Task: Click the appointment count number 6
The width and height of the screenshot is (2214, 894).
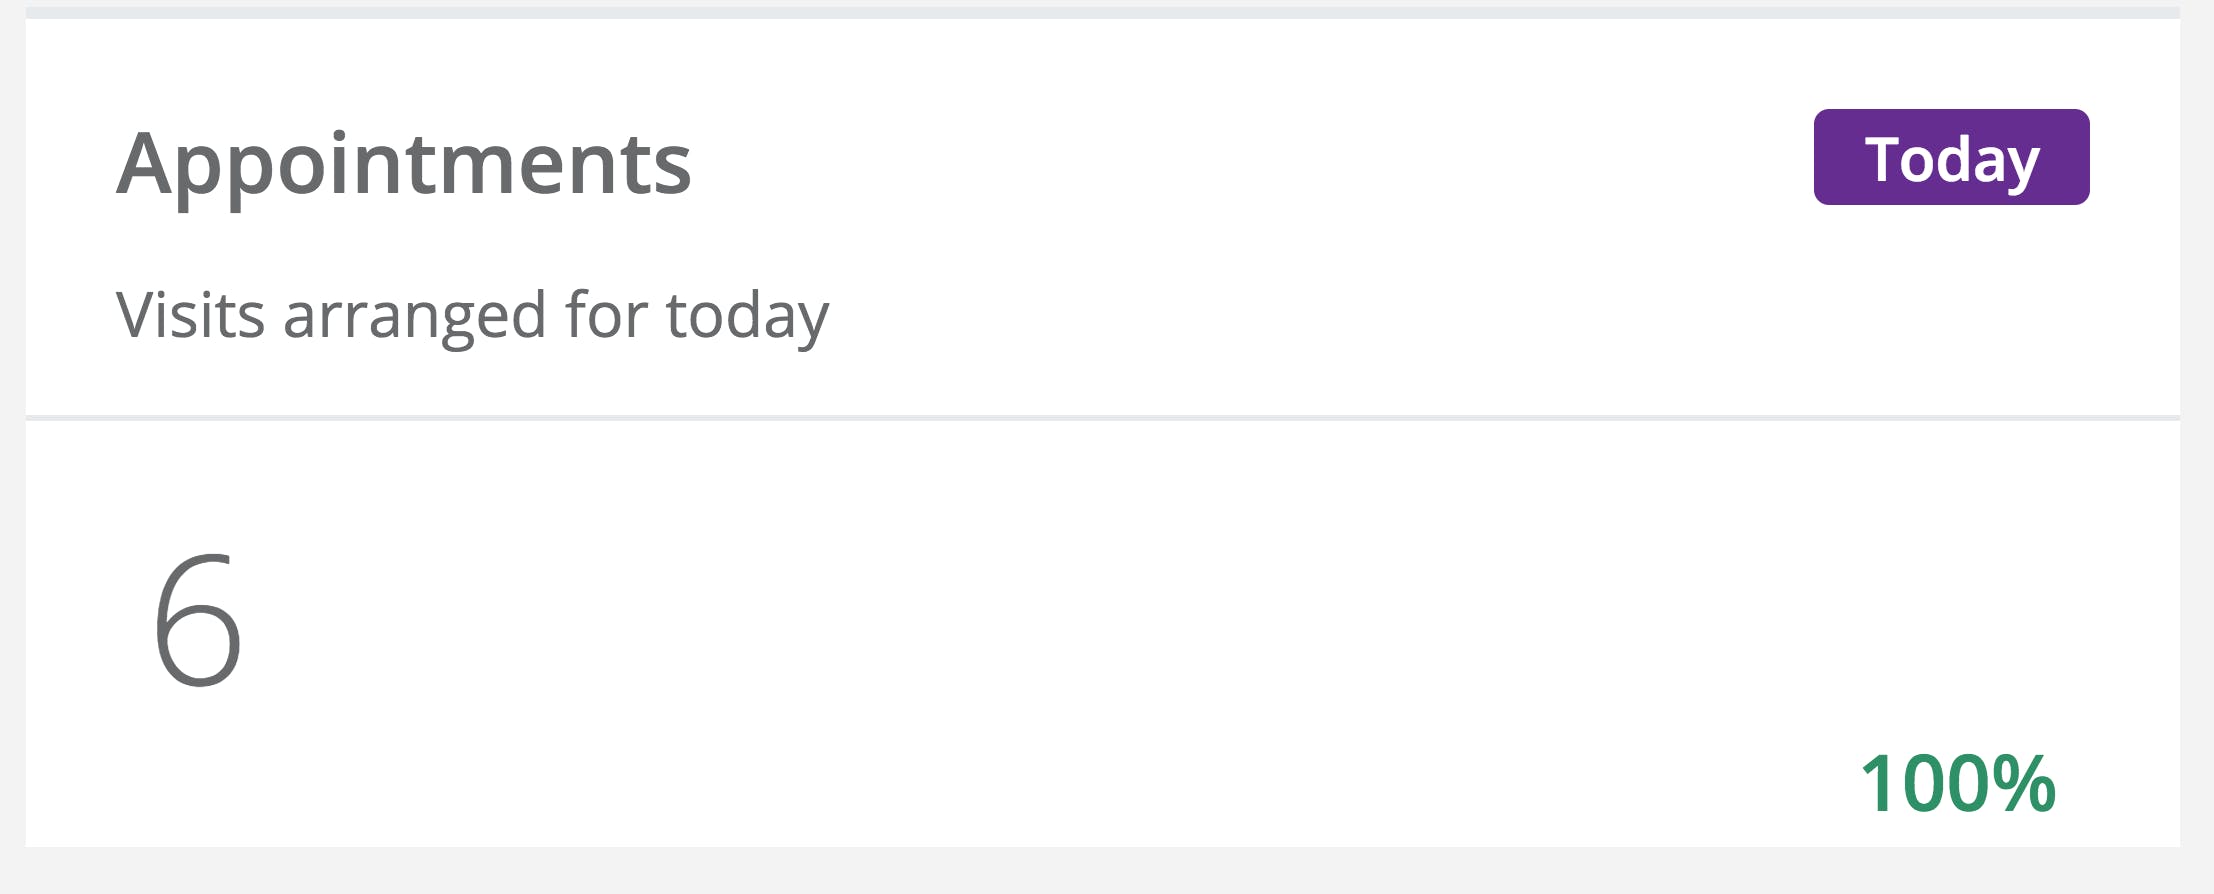Action: tap(198, 621)
